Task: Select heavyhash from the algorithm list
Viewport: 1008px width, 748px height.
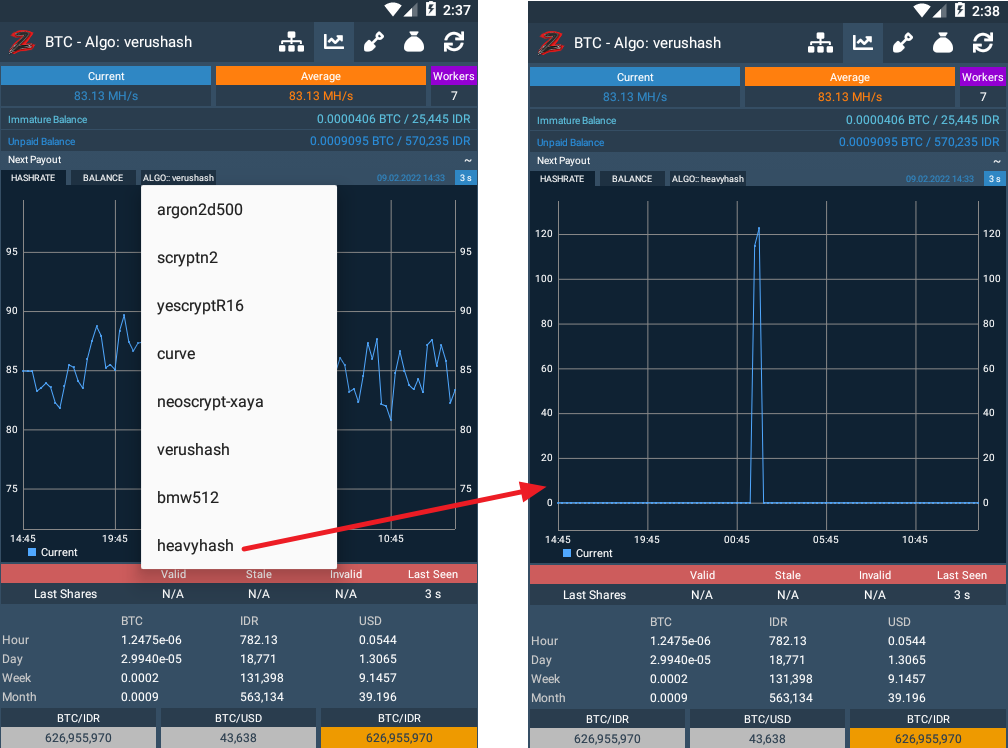Action: coord(195,545)
